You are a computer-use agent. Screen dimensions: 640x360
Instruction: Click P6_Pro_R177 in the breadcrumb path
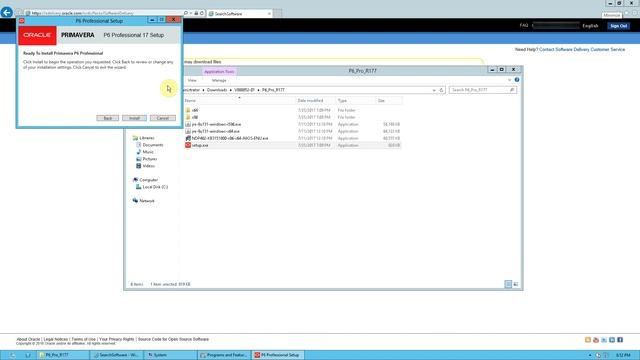(273, 90)
